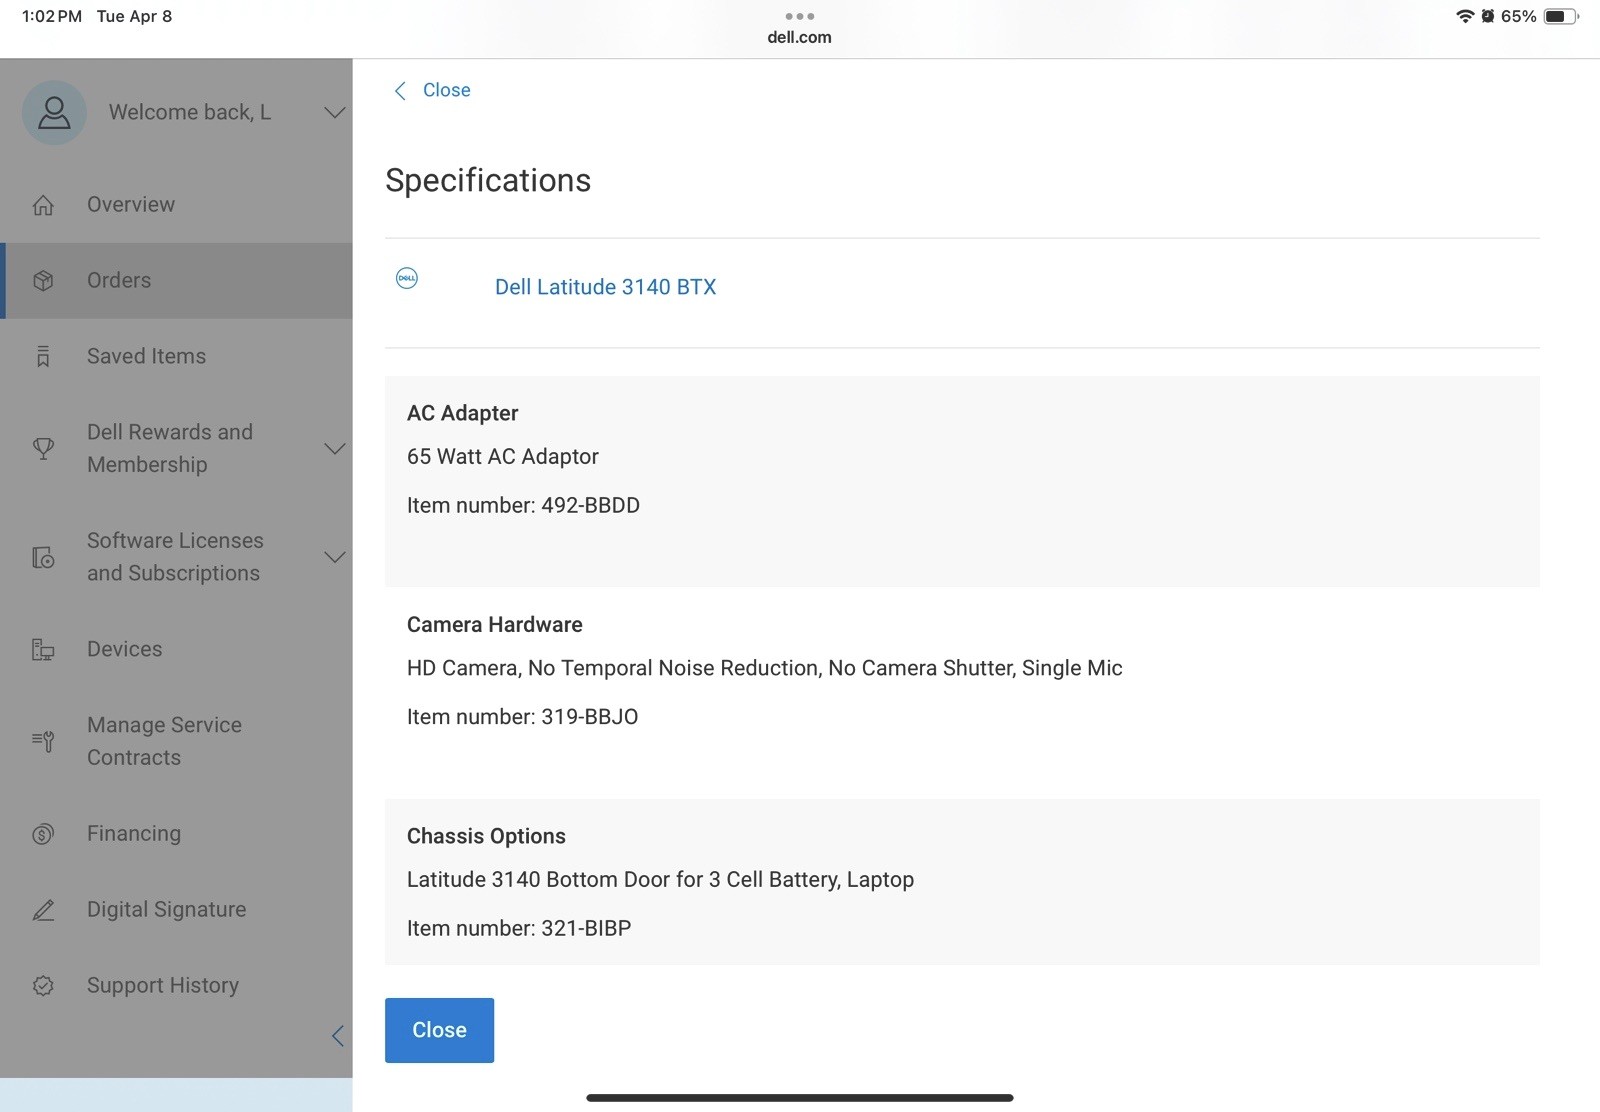Go to Saved Items
1600x1112 pixels.
(x=176, y=357)
